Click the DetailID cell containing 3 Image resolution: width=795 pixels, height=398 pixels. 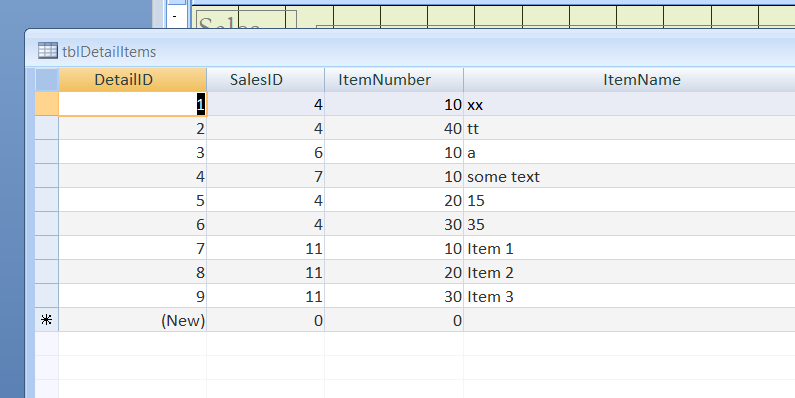[x=133, y=152]
